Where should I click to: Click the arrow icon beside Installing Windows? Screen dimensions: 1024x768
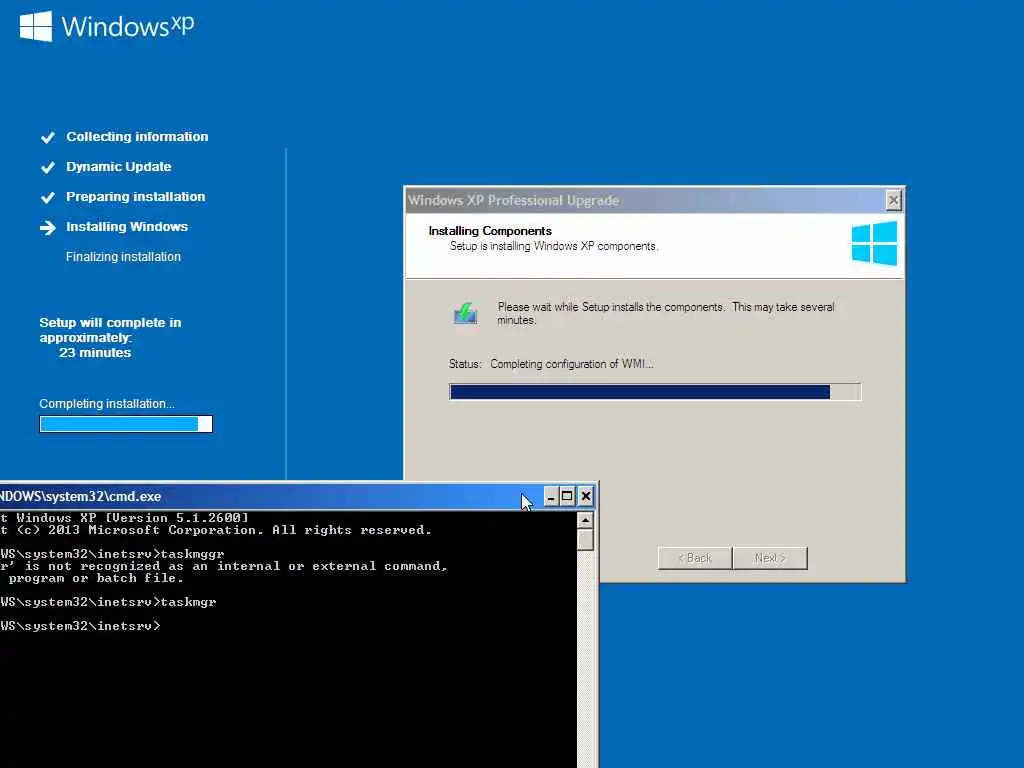point(48,227)
